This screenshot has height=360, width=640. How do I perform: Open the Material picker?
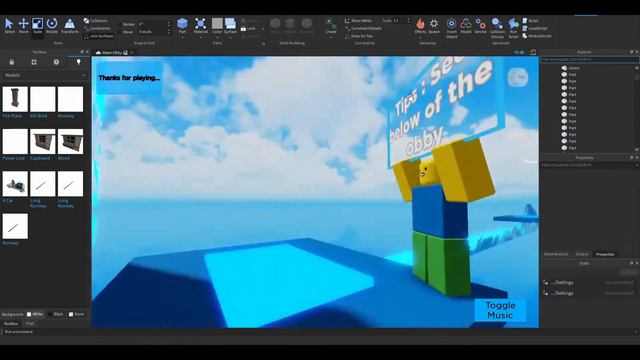coord(200,24)
